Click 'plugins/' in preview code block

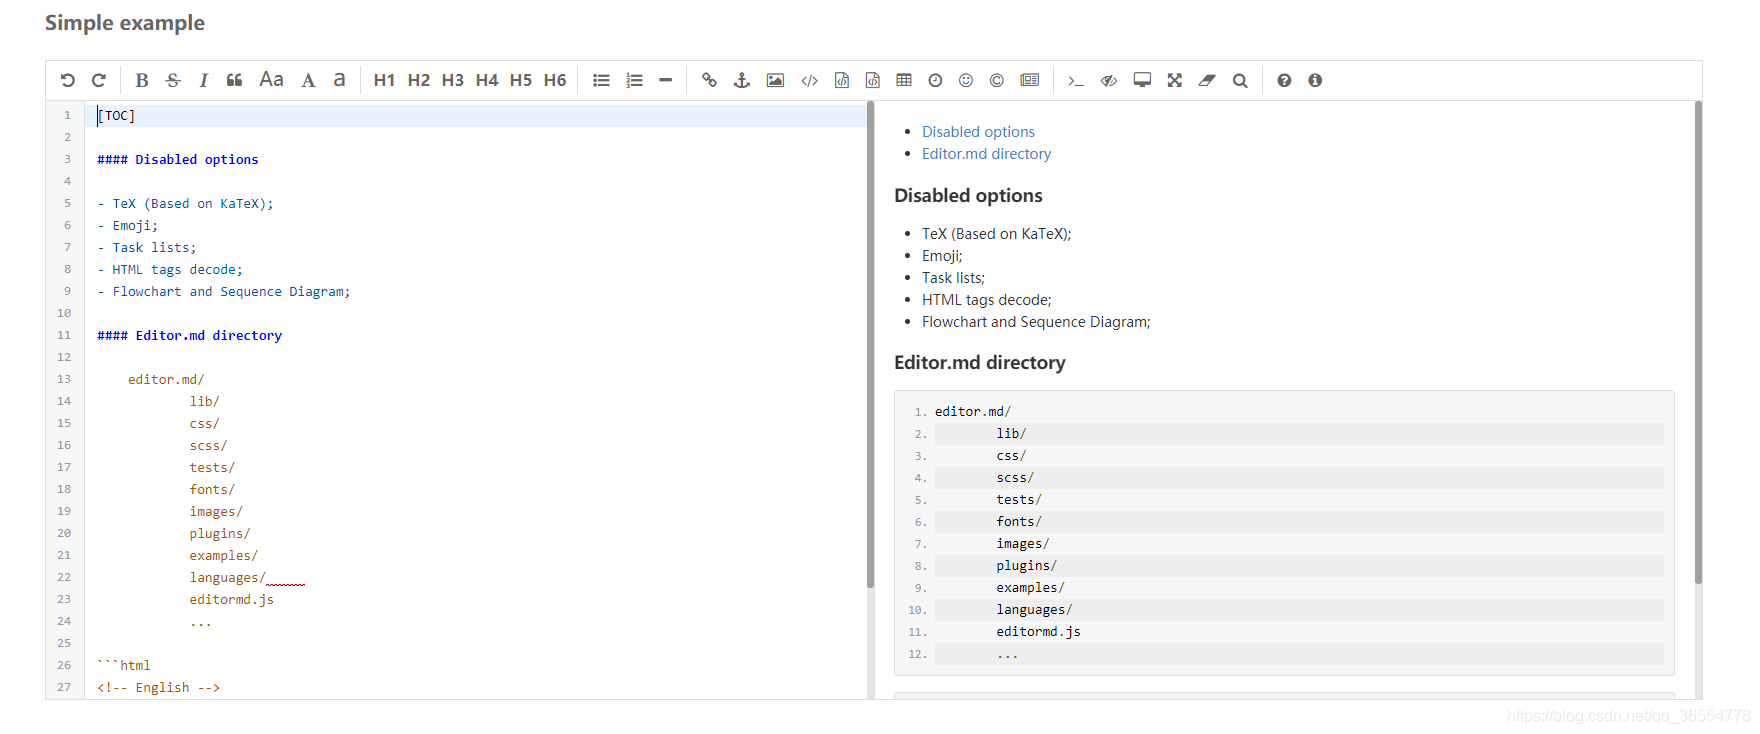(1026, 566)
